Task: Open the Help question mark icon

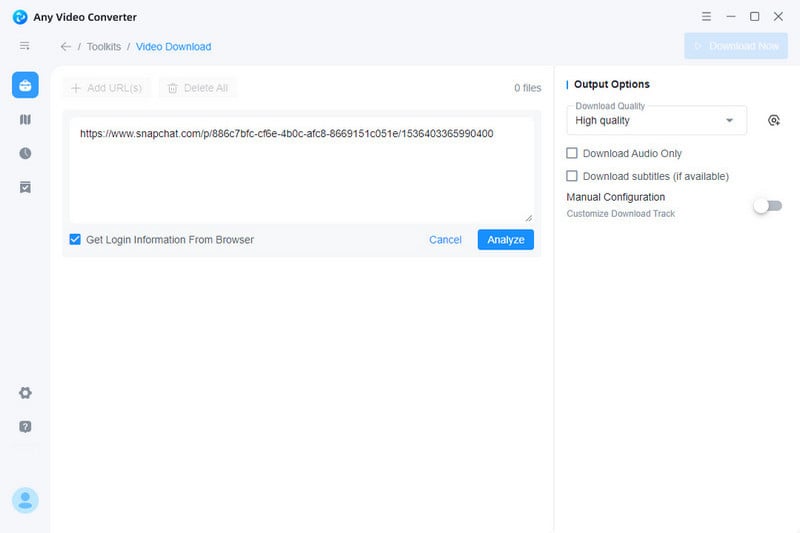Action: 25,426
